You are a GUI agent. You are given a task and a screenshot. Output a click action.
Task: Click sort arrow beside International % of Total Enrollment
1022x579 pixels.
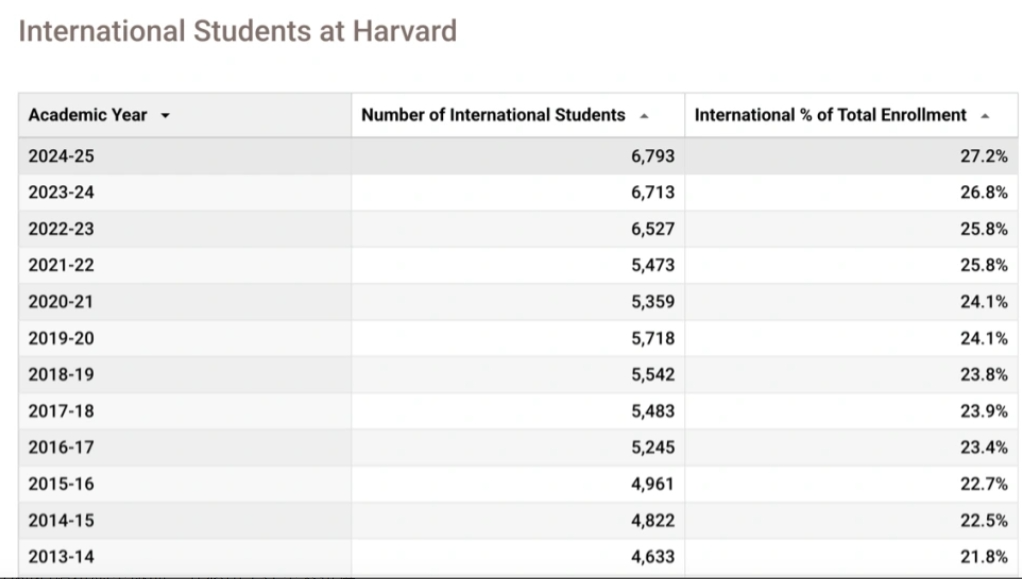pyautogui.click(x=985, y=116)
